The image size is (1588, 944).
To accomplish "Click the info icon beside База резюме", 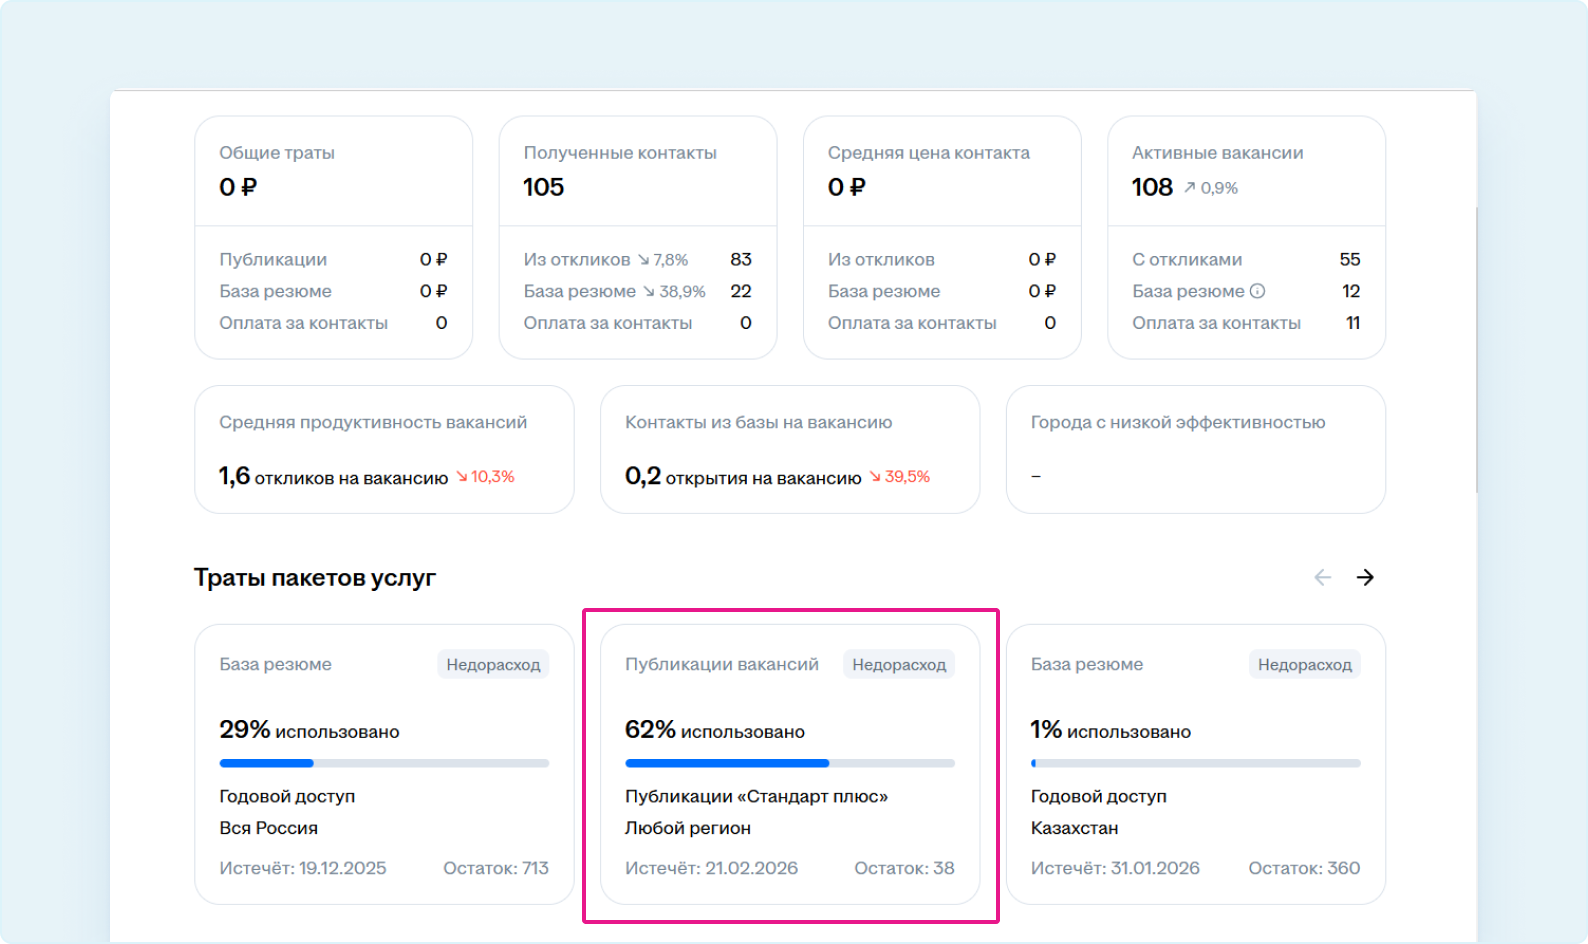I will coord(1257,291).
